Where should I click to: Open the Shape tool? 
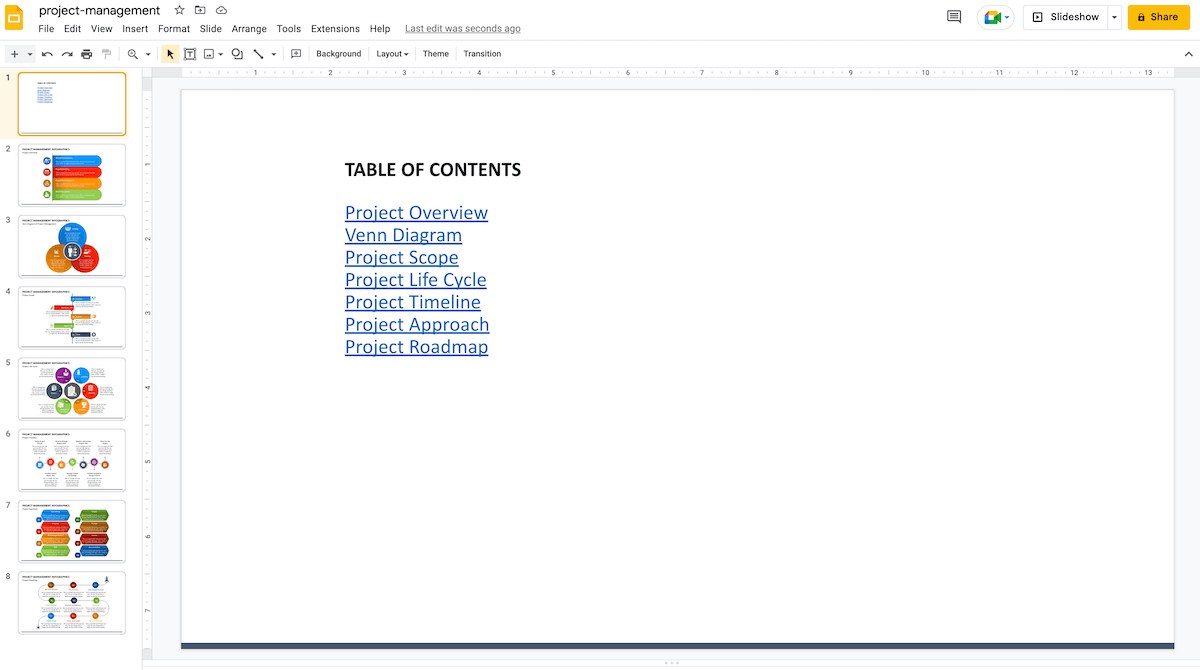[237, 54]
